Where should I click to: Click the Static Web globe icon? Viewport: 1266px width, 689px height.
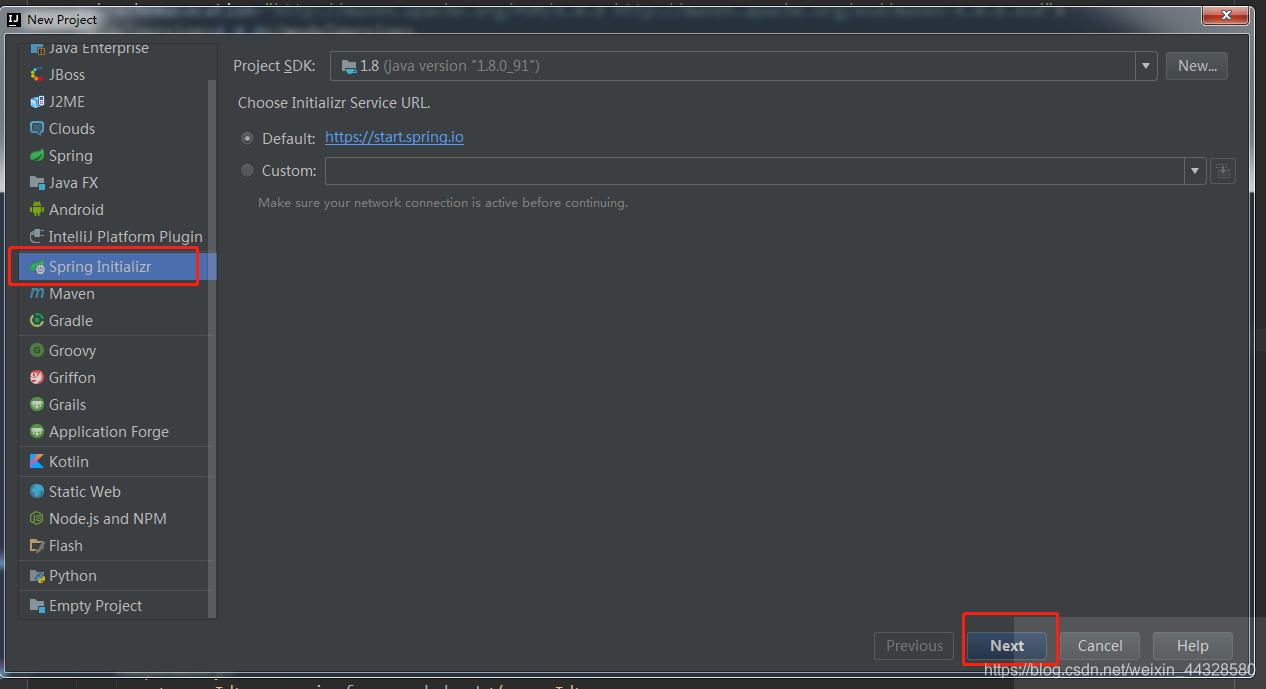coord(38,492)
